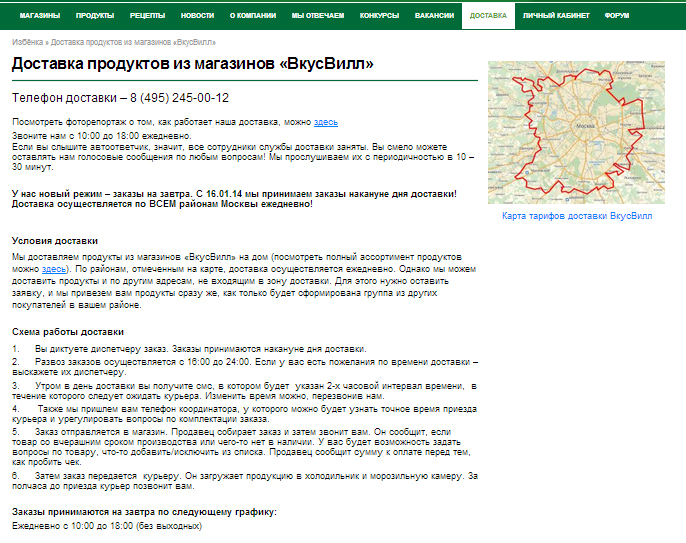The width and height of the screenshot is (686, 543).
Task: Follow the 'здесь' link to the delivery photo report
Action: [326, 122]
